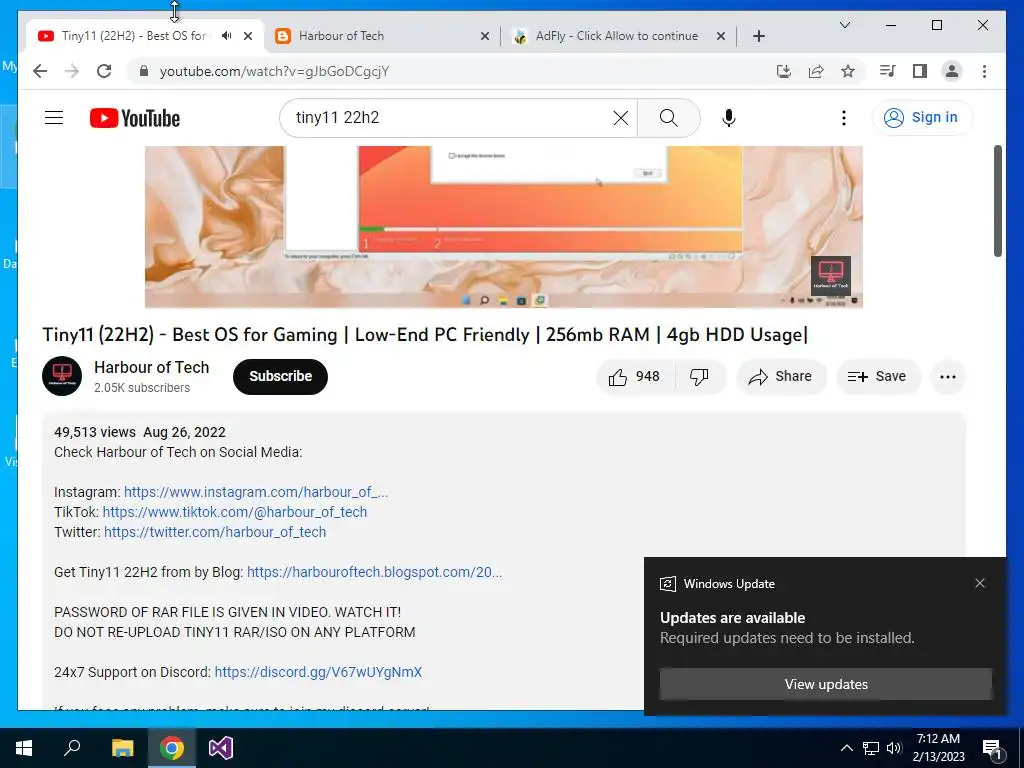This screenshot has height=768, width=1024.
Task: Open File Explorer from taskbar
Action: pyautogui.click(x=122, y=748)
